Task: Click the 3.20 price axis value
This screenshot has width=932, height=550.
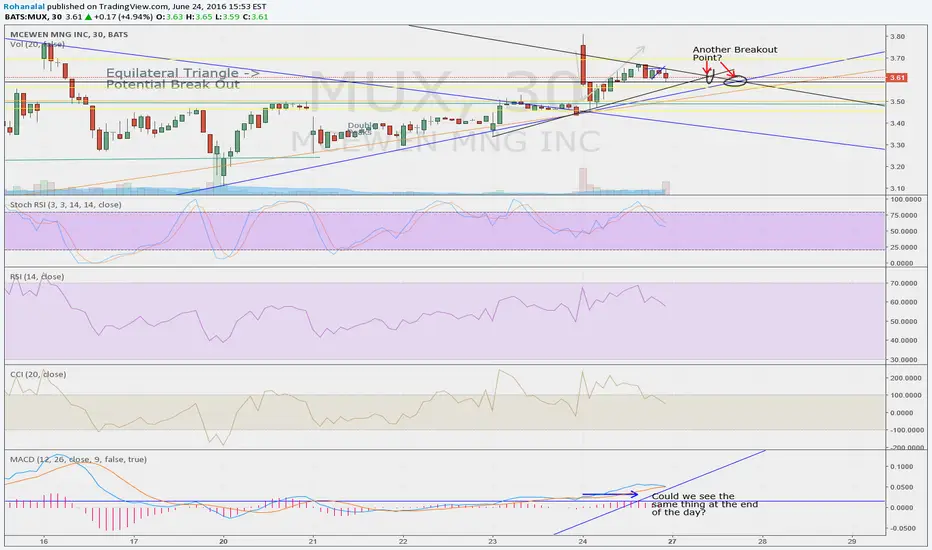Action: [x=897, y=166]
